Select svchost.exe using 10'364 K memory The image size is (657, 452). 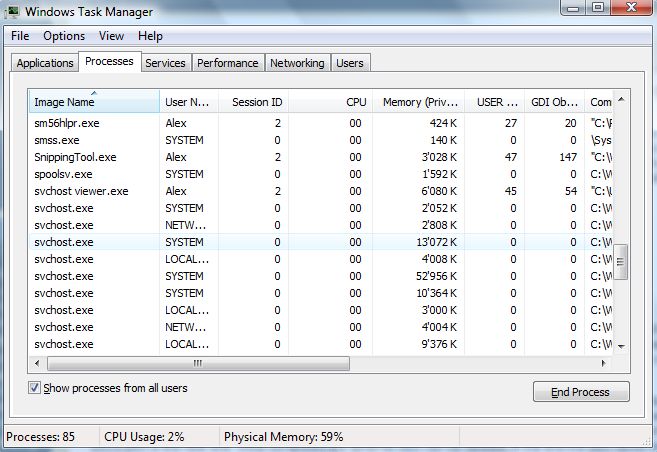(321, 293)
